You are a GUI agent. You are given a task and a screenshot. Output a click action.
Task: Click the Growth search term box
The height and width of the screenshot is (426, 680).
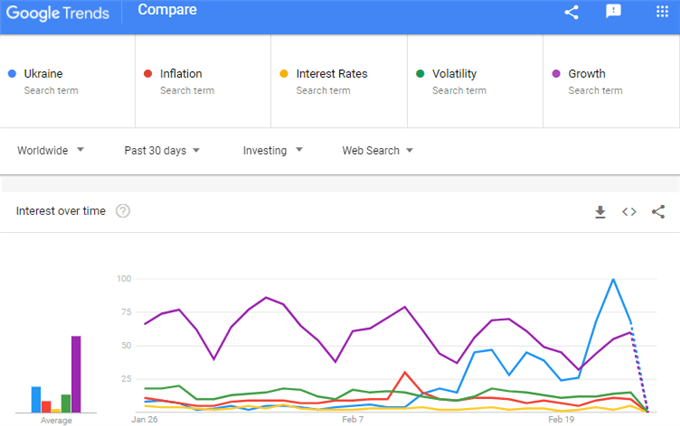(611, 81)
